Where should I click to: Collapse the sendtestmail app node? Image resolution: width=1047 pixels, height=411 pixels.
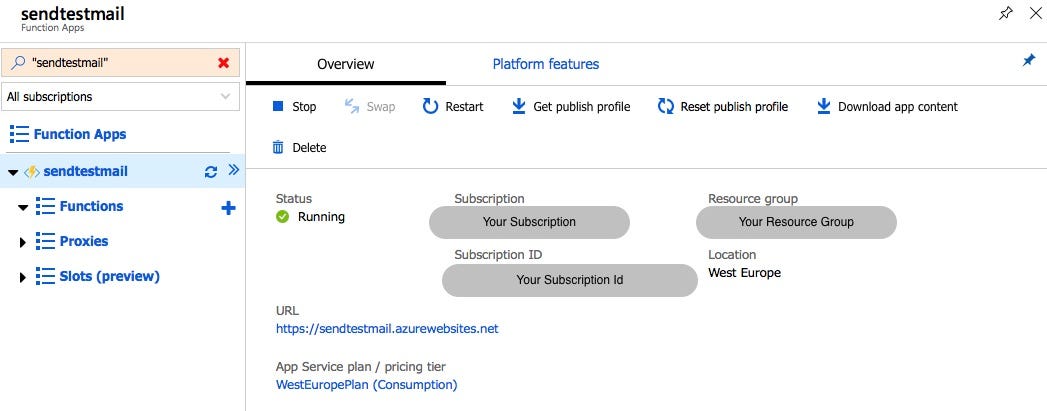coord(12,172)
